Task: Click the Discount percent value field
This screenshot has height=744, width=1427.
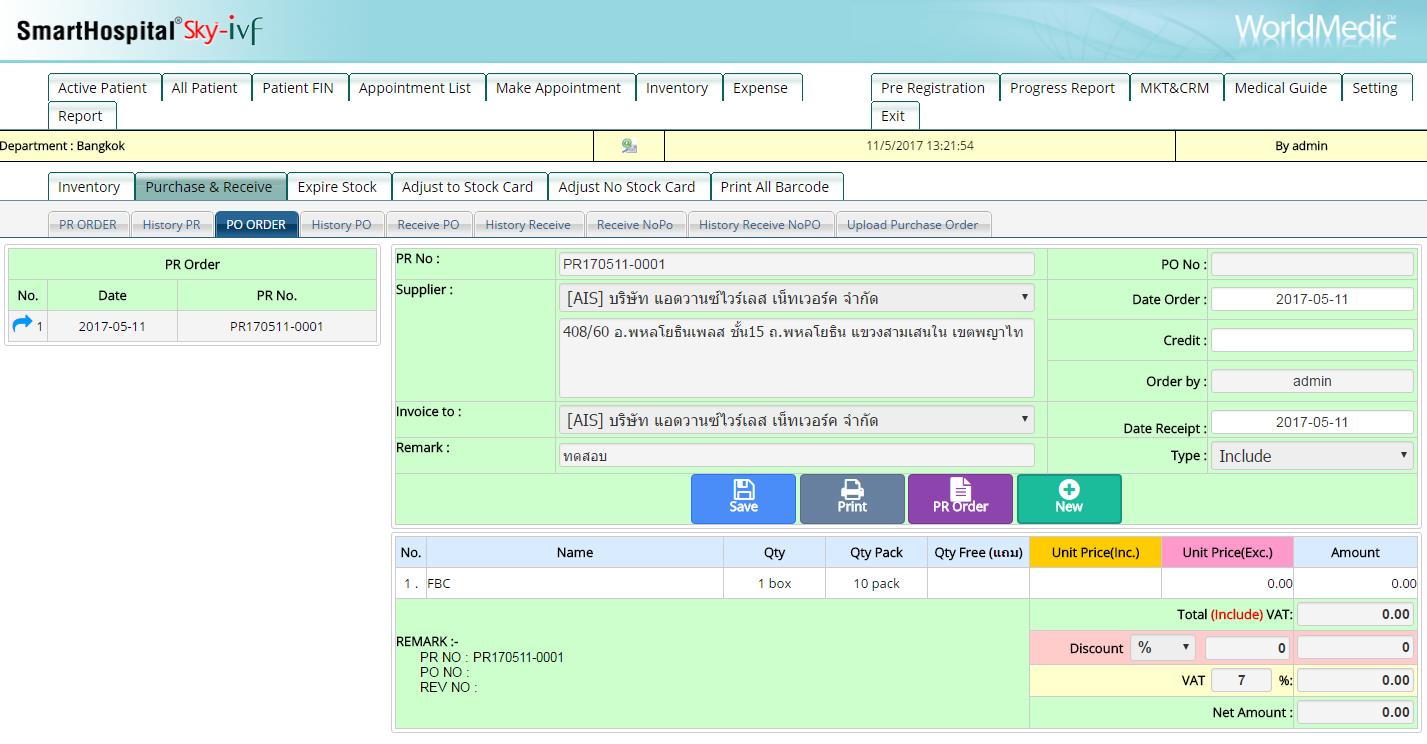Action: [1248, 648]
